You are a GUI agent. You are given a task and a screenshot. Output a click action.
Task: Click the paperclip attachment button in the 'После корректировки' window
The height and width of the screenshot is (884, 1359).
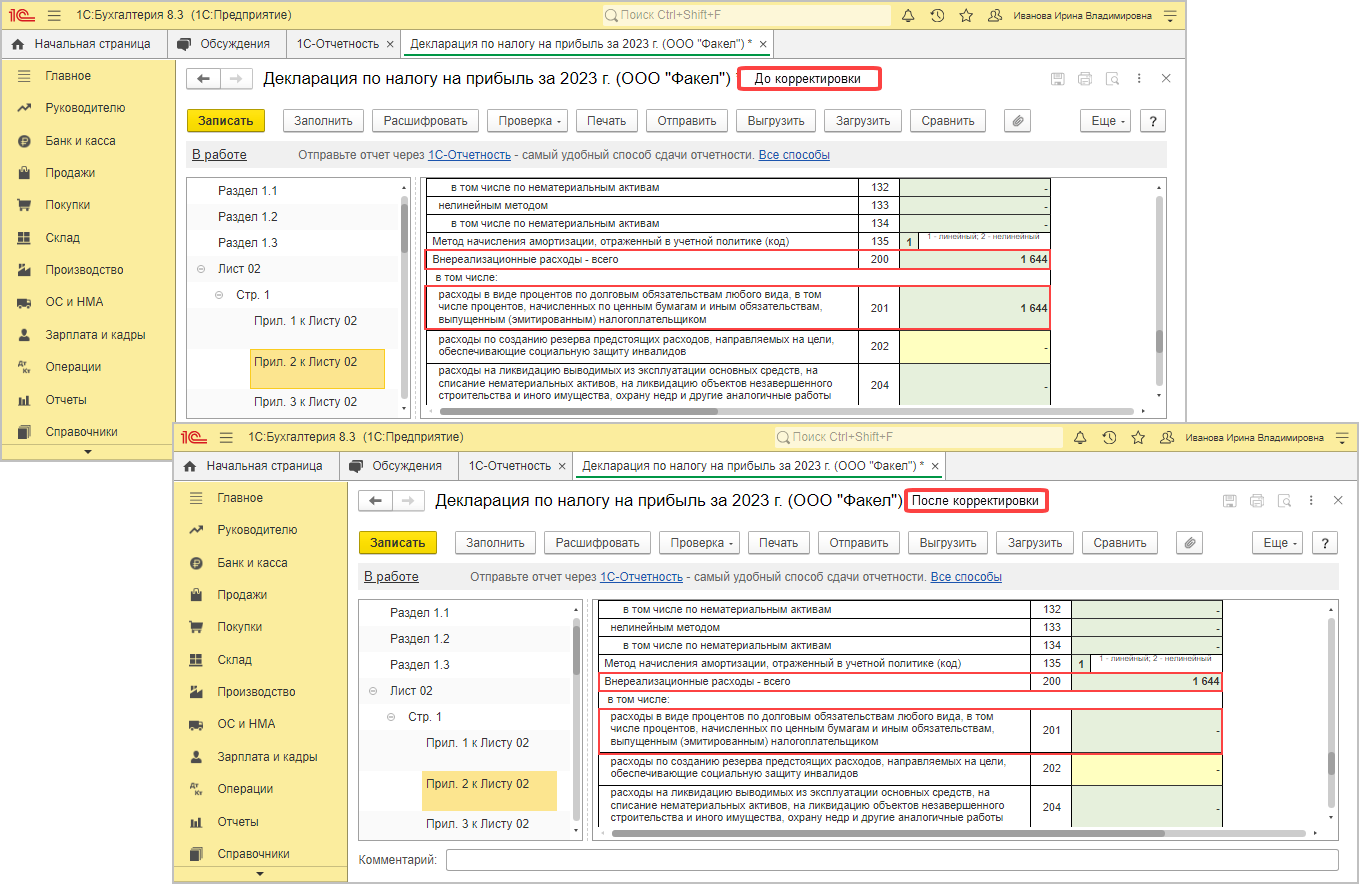tap(1189, 543)
